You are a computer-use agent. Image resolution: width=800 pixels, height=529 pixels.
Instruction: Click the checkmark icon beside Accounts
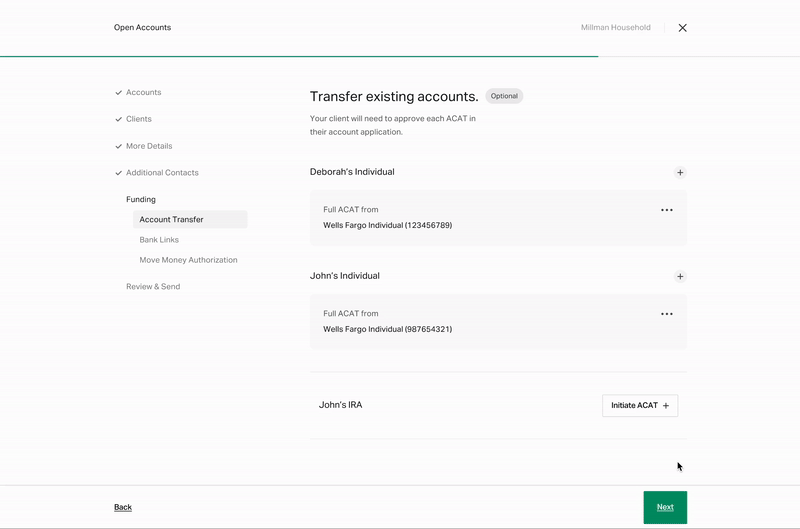coord(118,93)
